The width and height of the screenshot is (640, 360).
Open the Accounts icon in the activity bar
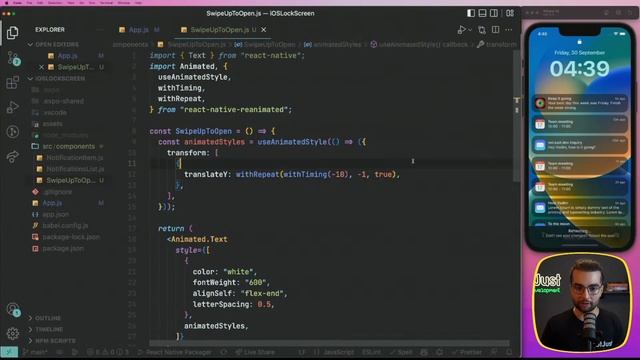click(13, 309)
